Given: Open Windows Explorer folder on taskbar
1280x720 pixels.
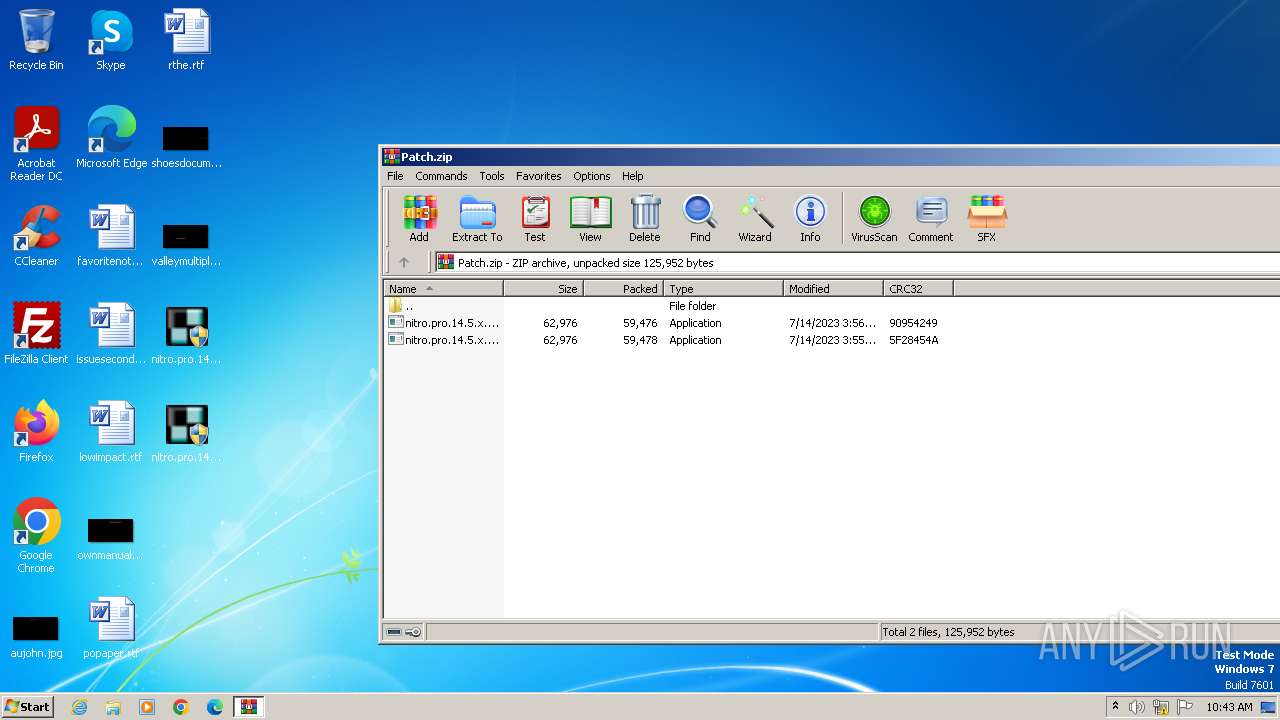Looking at the screenshot, I should [x=113, y=707].
